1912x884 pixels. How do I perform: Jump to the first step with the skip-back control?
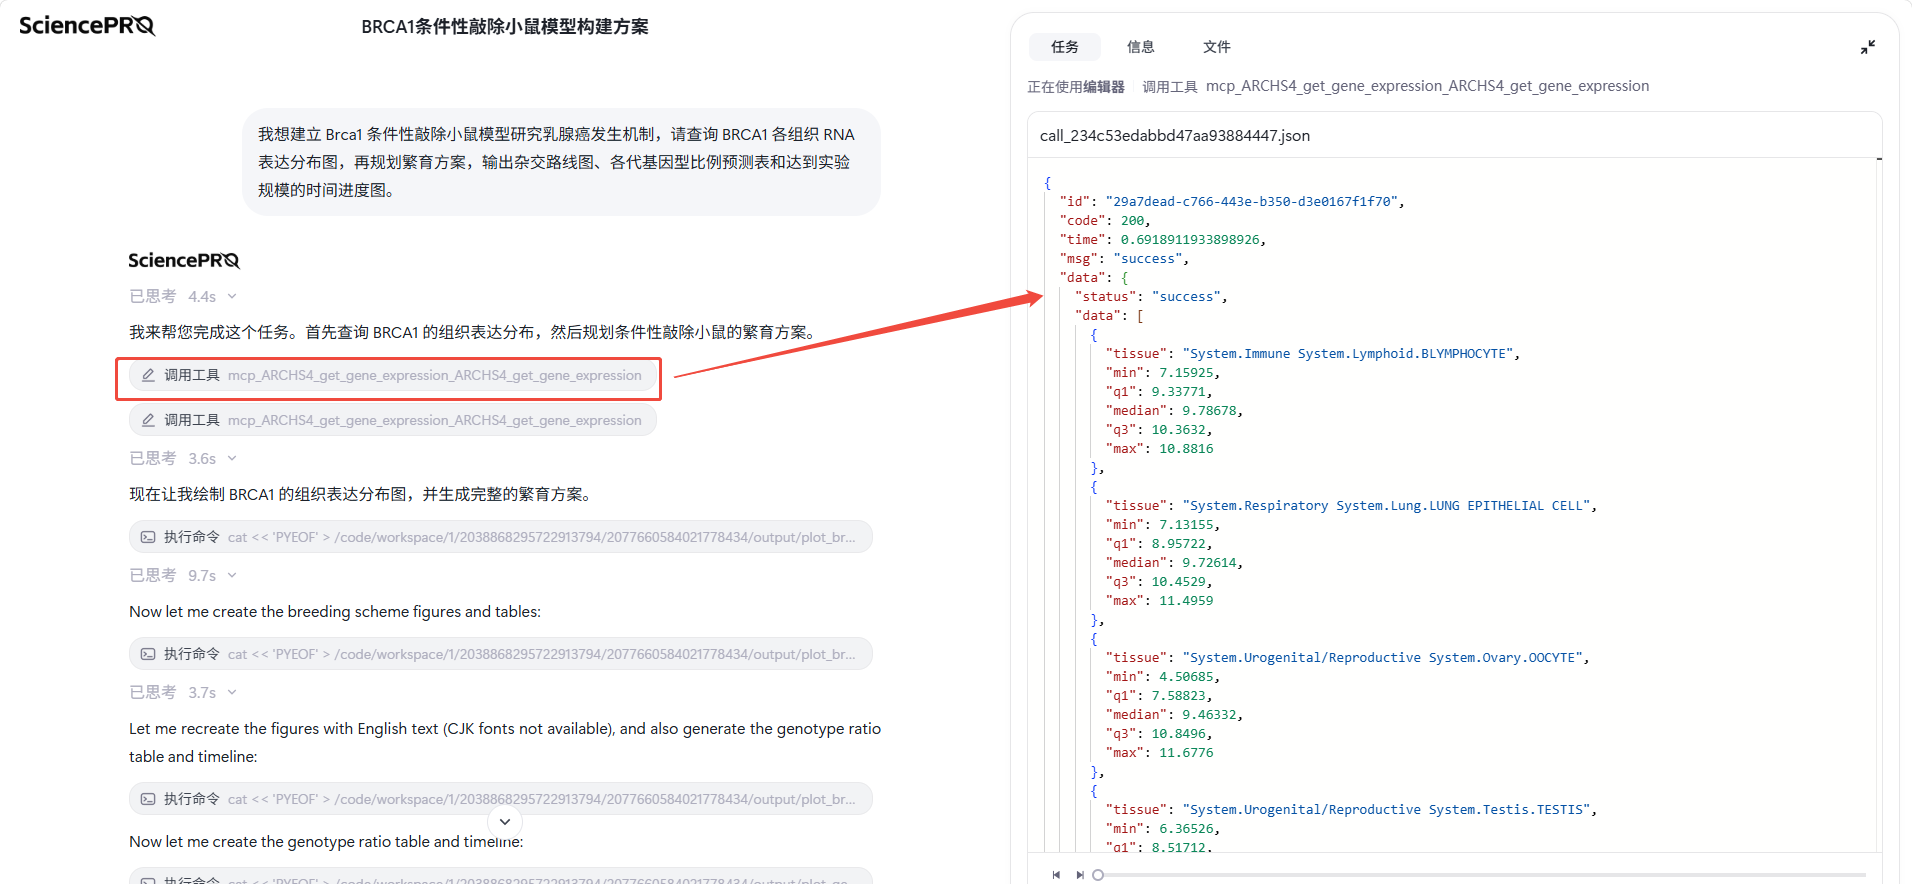click(1056, 875)
